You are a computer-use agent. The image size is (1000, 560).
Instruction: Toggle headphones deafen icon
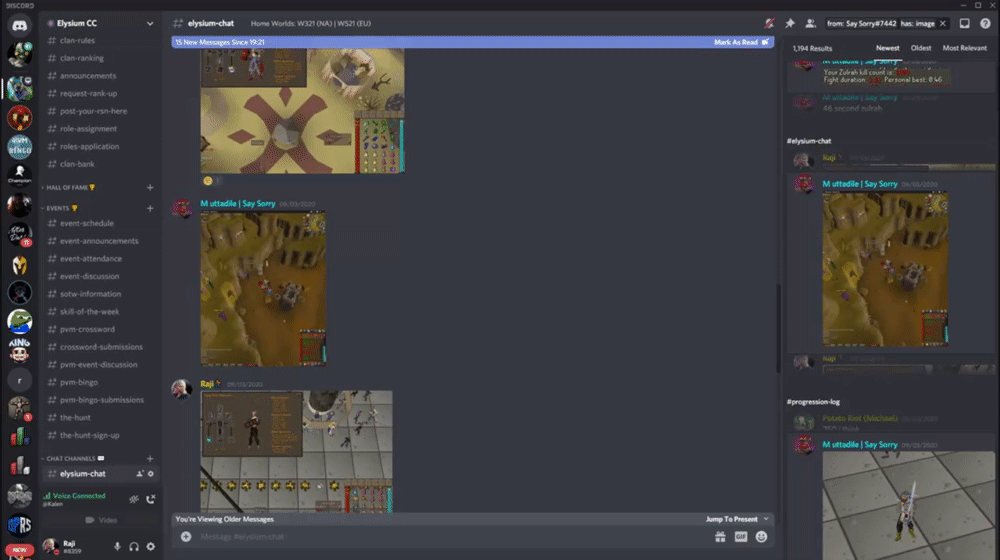click(134, 547)
